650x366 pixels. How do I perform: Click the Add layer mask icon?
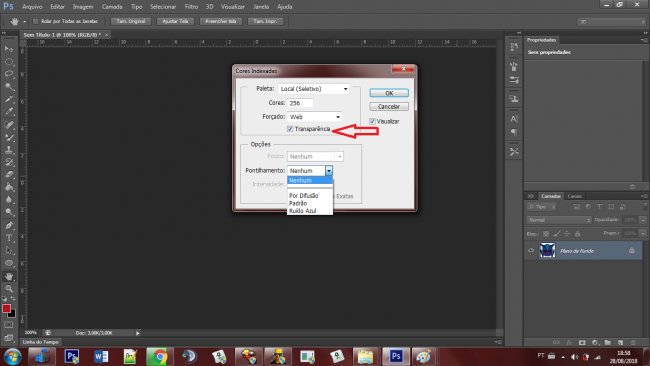(582, 343)
